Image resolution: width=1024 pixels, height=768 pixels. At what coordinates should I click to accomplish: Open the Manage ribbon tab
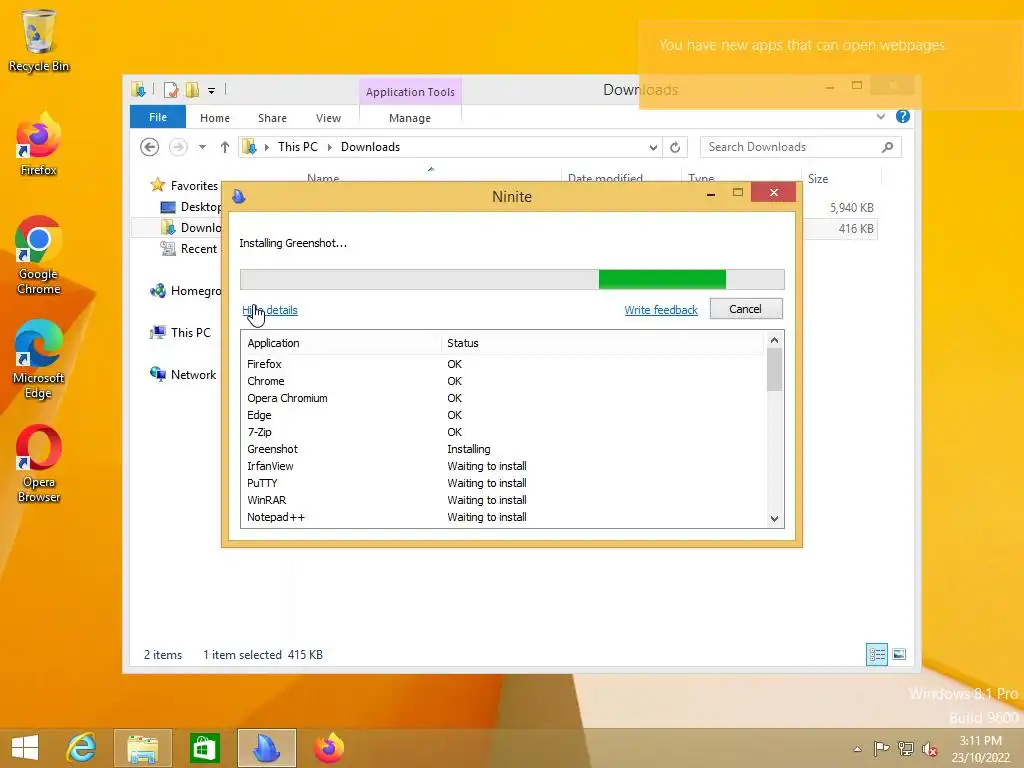tap(410, 118)
